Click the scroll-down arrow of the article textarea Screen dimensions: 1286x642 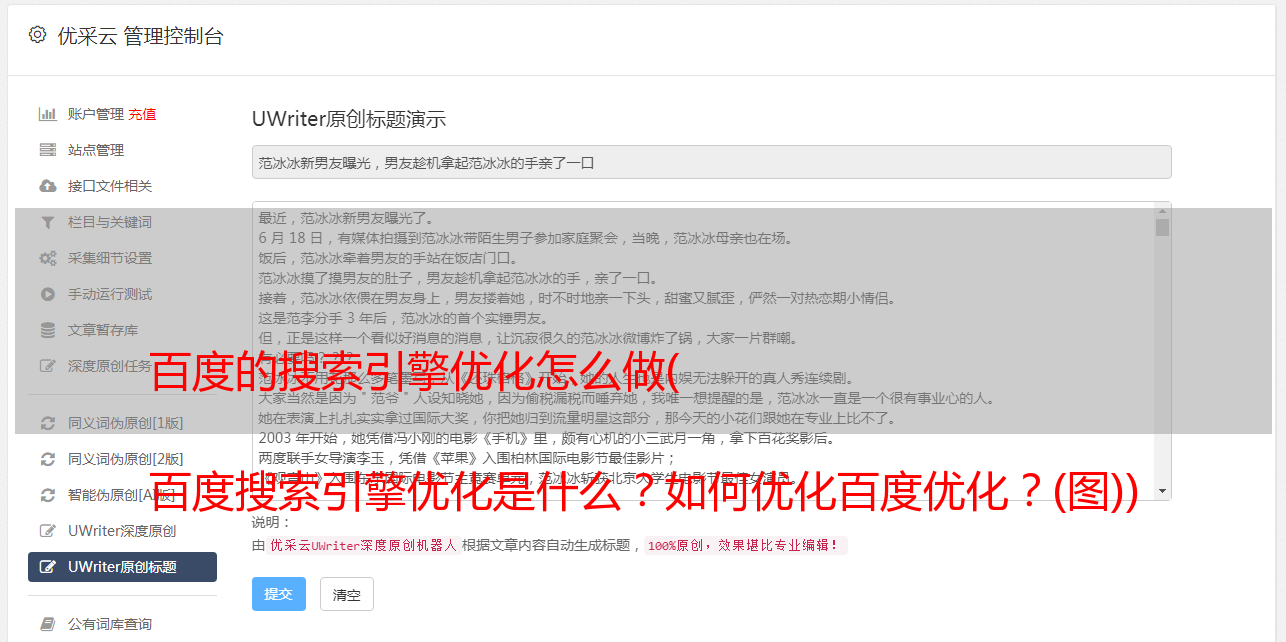click(1162, 491)
